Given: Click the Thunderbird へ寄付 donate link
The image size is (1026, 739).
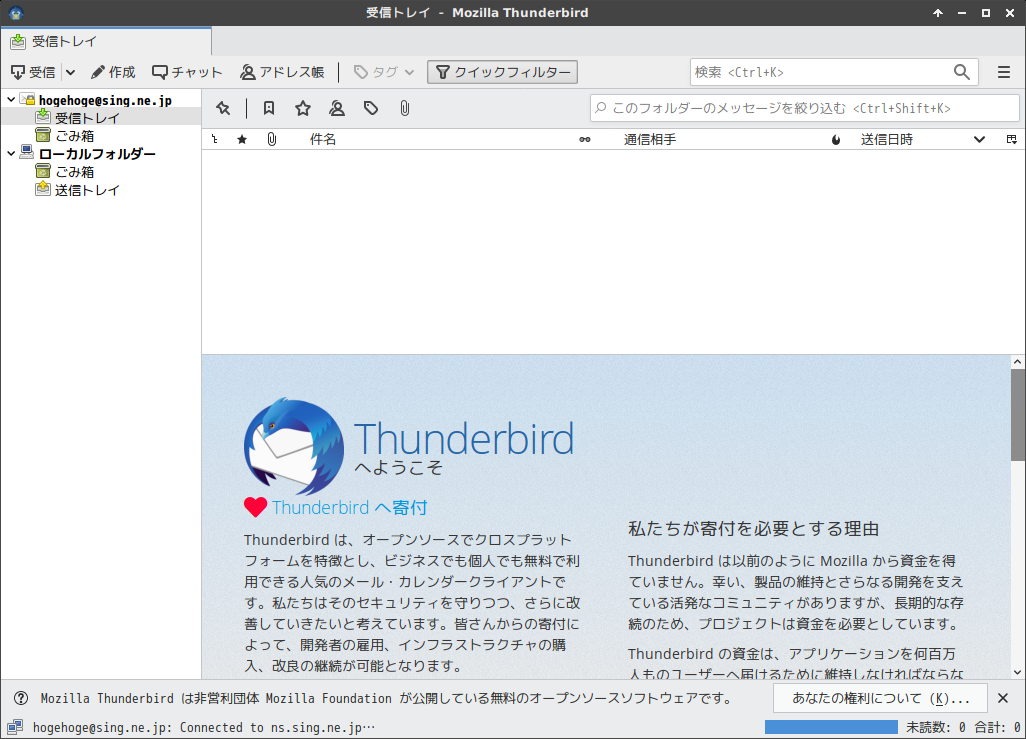Looking at the screenshot, I should [x=349, y=507].
